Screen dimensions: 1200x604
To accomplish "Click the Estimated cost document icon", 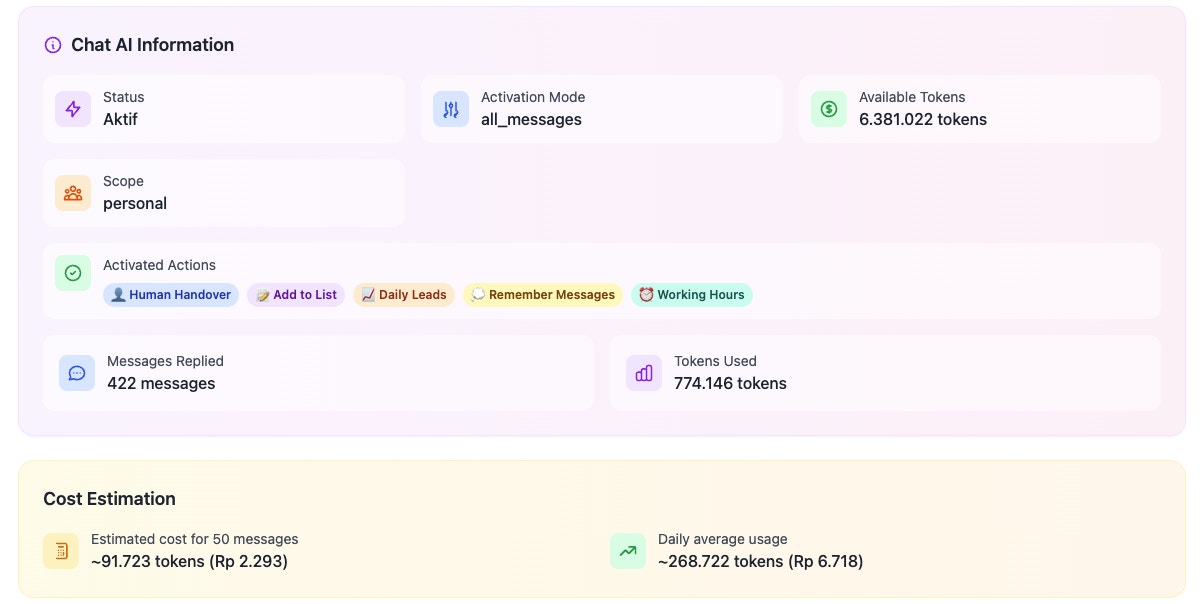I will coord(61,550).
